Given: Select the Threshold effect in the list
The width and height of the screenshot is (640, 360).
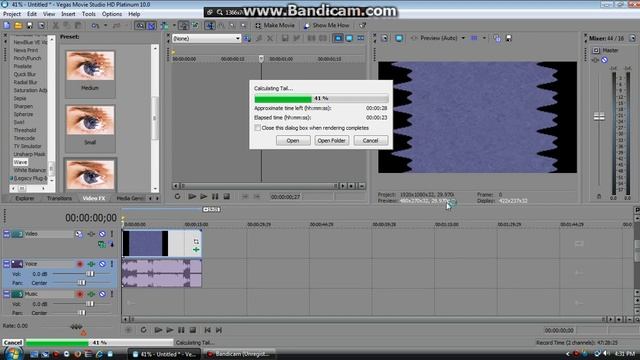Looking at the screenshot, I should click(24, 130).
